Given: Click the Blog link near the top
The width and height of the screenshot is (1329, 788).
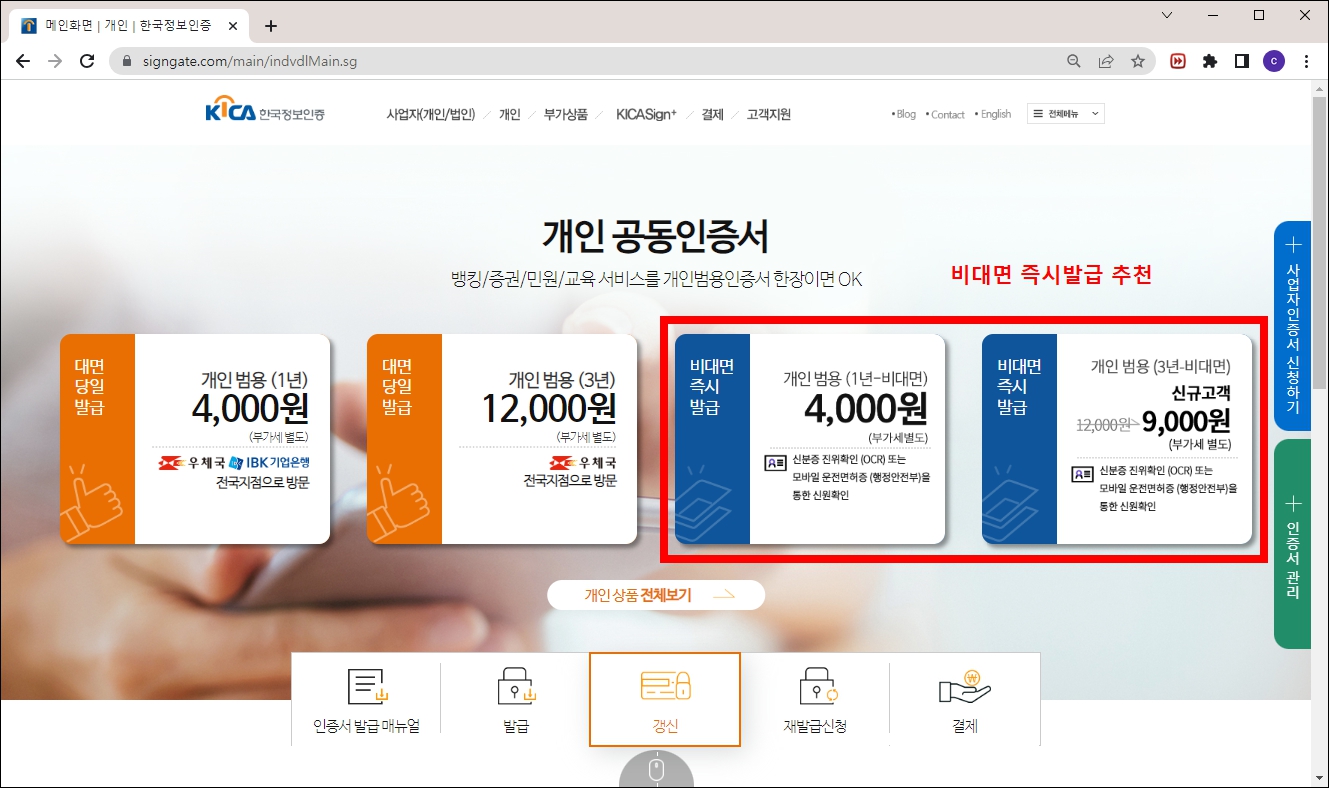Looking at the screenshot, I should (905, 114).
